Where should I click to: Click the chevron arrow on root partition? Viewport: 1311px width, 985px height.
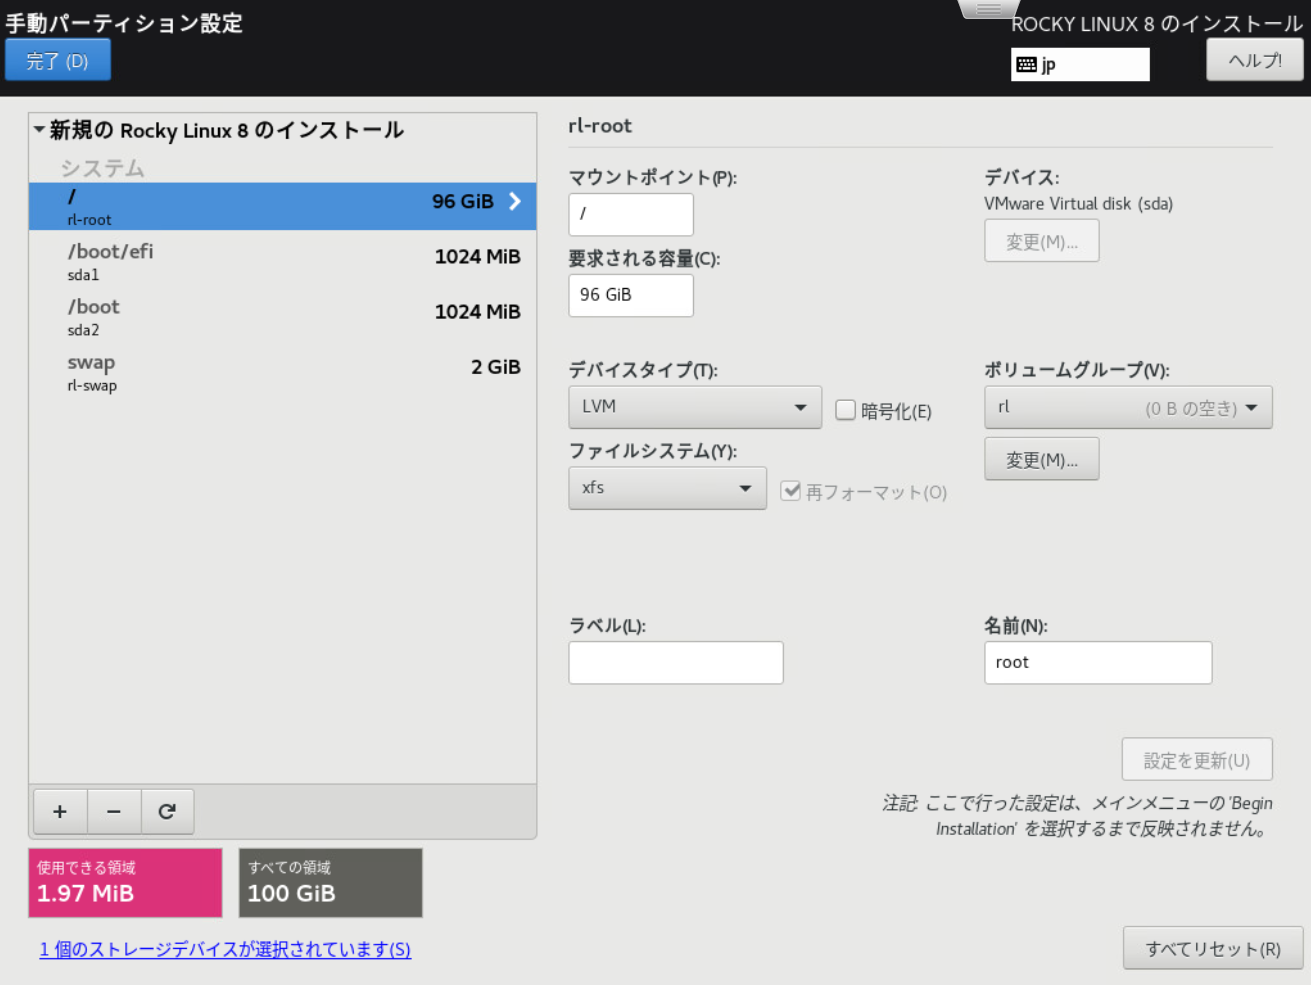(x=515, y=201)
